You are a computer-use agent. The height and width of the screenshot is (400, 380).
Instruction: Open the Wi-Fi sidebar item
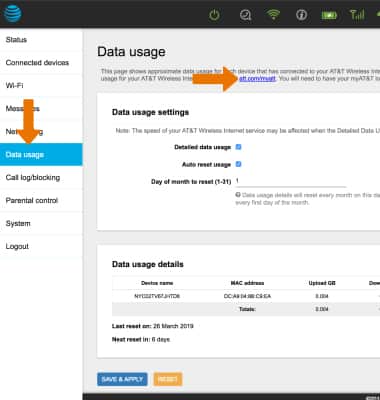[41, 86]
